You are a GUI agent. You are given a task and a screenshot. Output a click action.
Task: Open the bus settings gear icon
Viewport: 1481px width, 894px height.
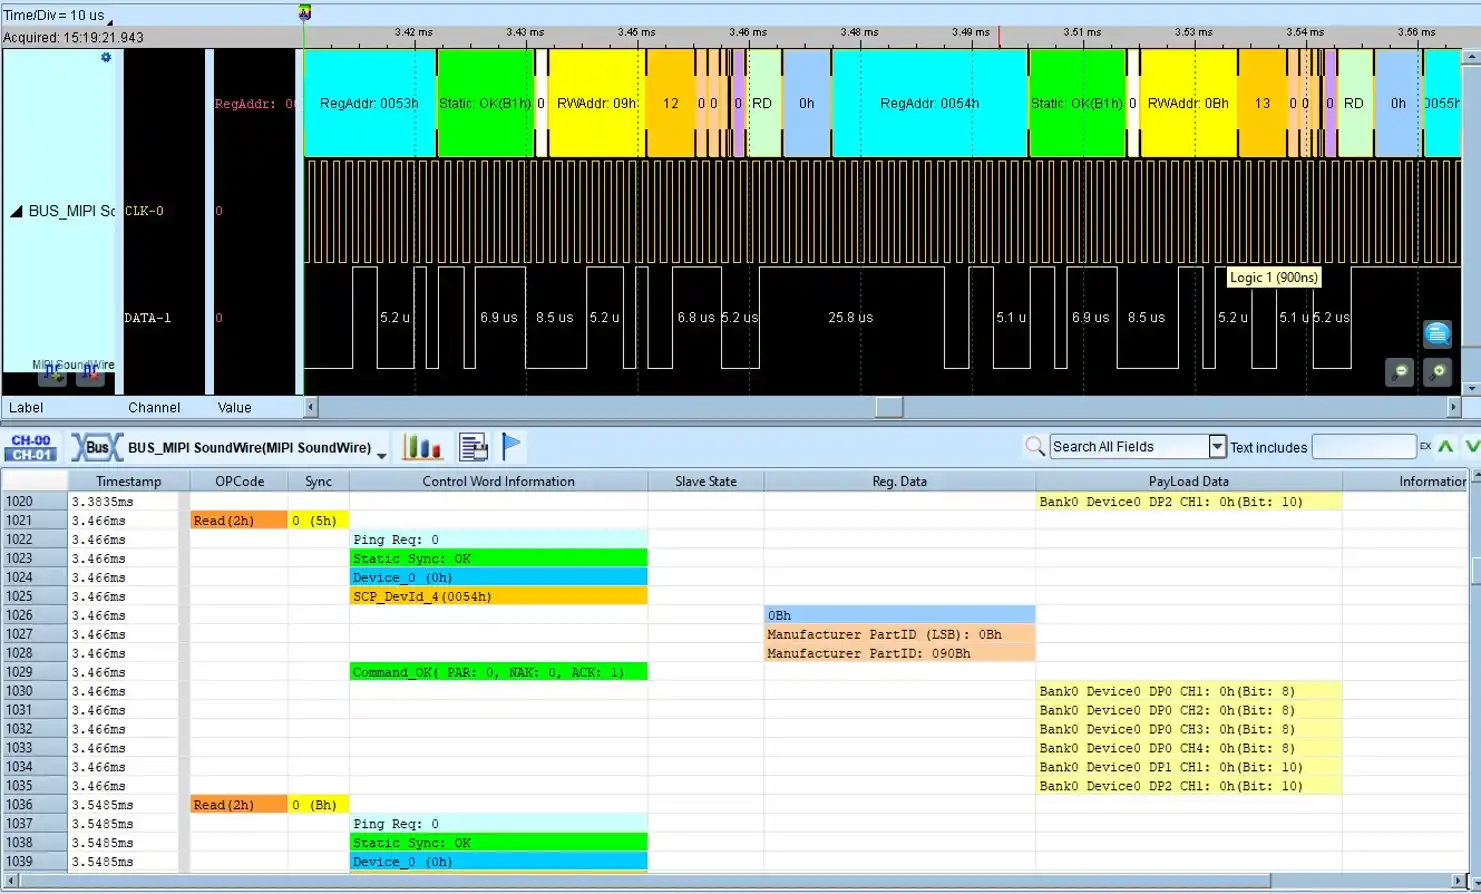[x=106, y=58]
